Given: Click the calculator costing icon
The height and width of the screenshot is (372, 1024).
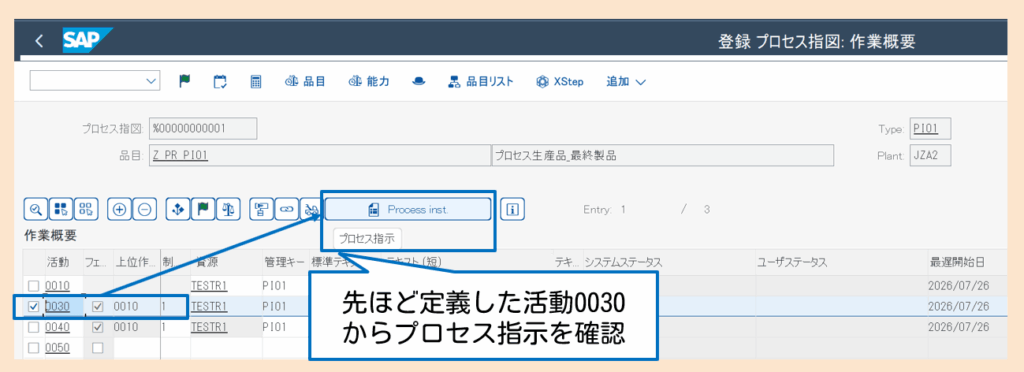Looking at the screenshot, I should point(256,82).
